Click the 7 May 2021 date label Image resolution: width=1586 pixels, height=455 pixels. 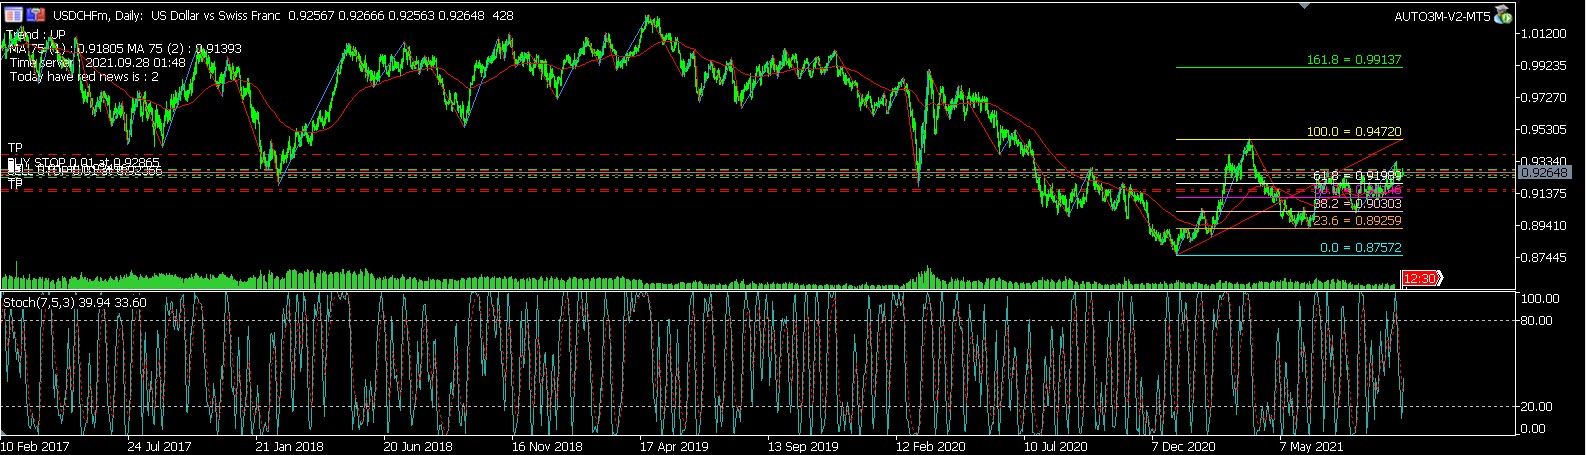tap(1311, 446)
